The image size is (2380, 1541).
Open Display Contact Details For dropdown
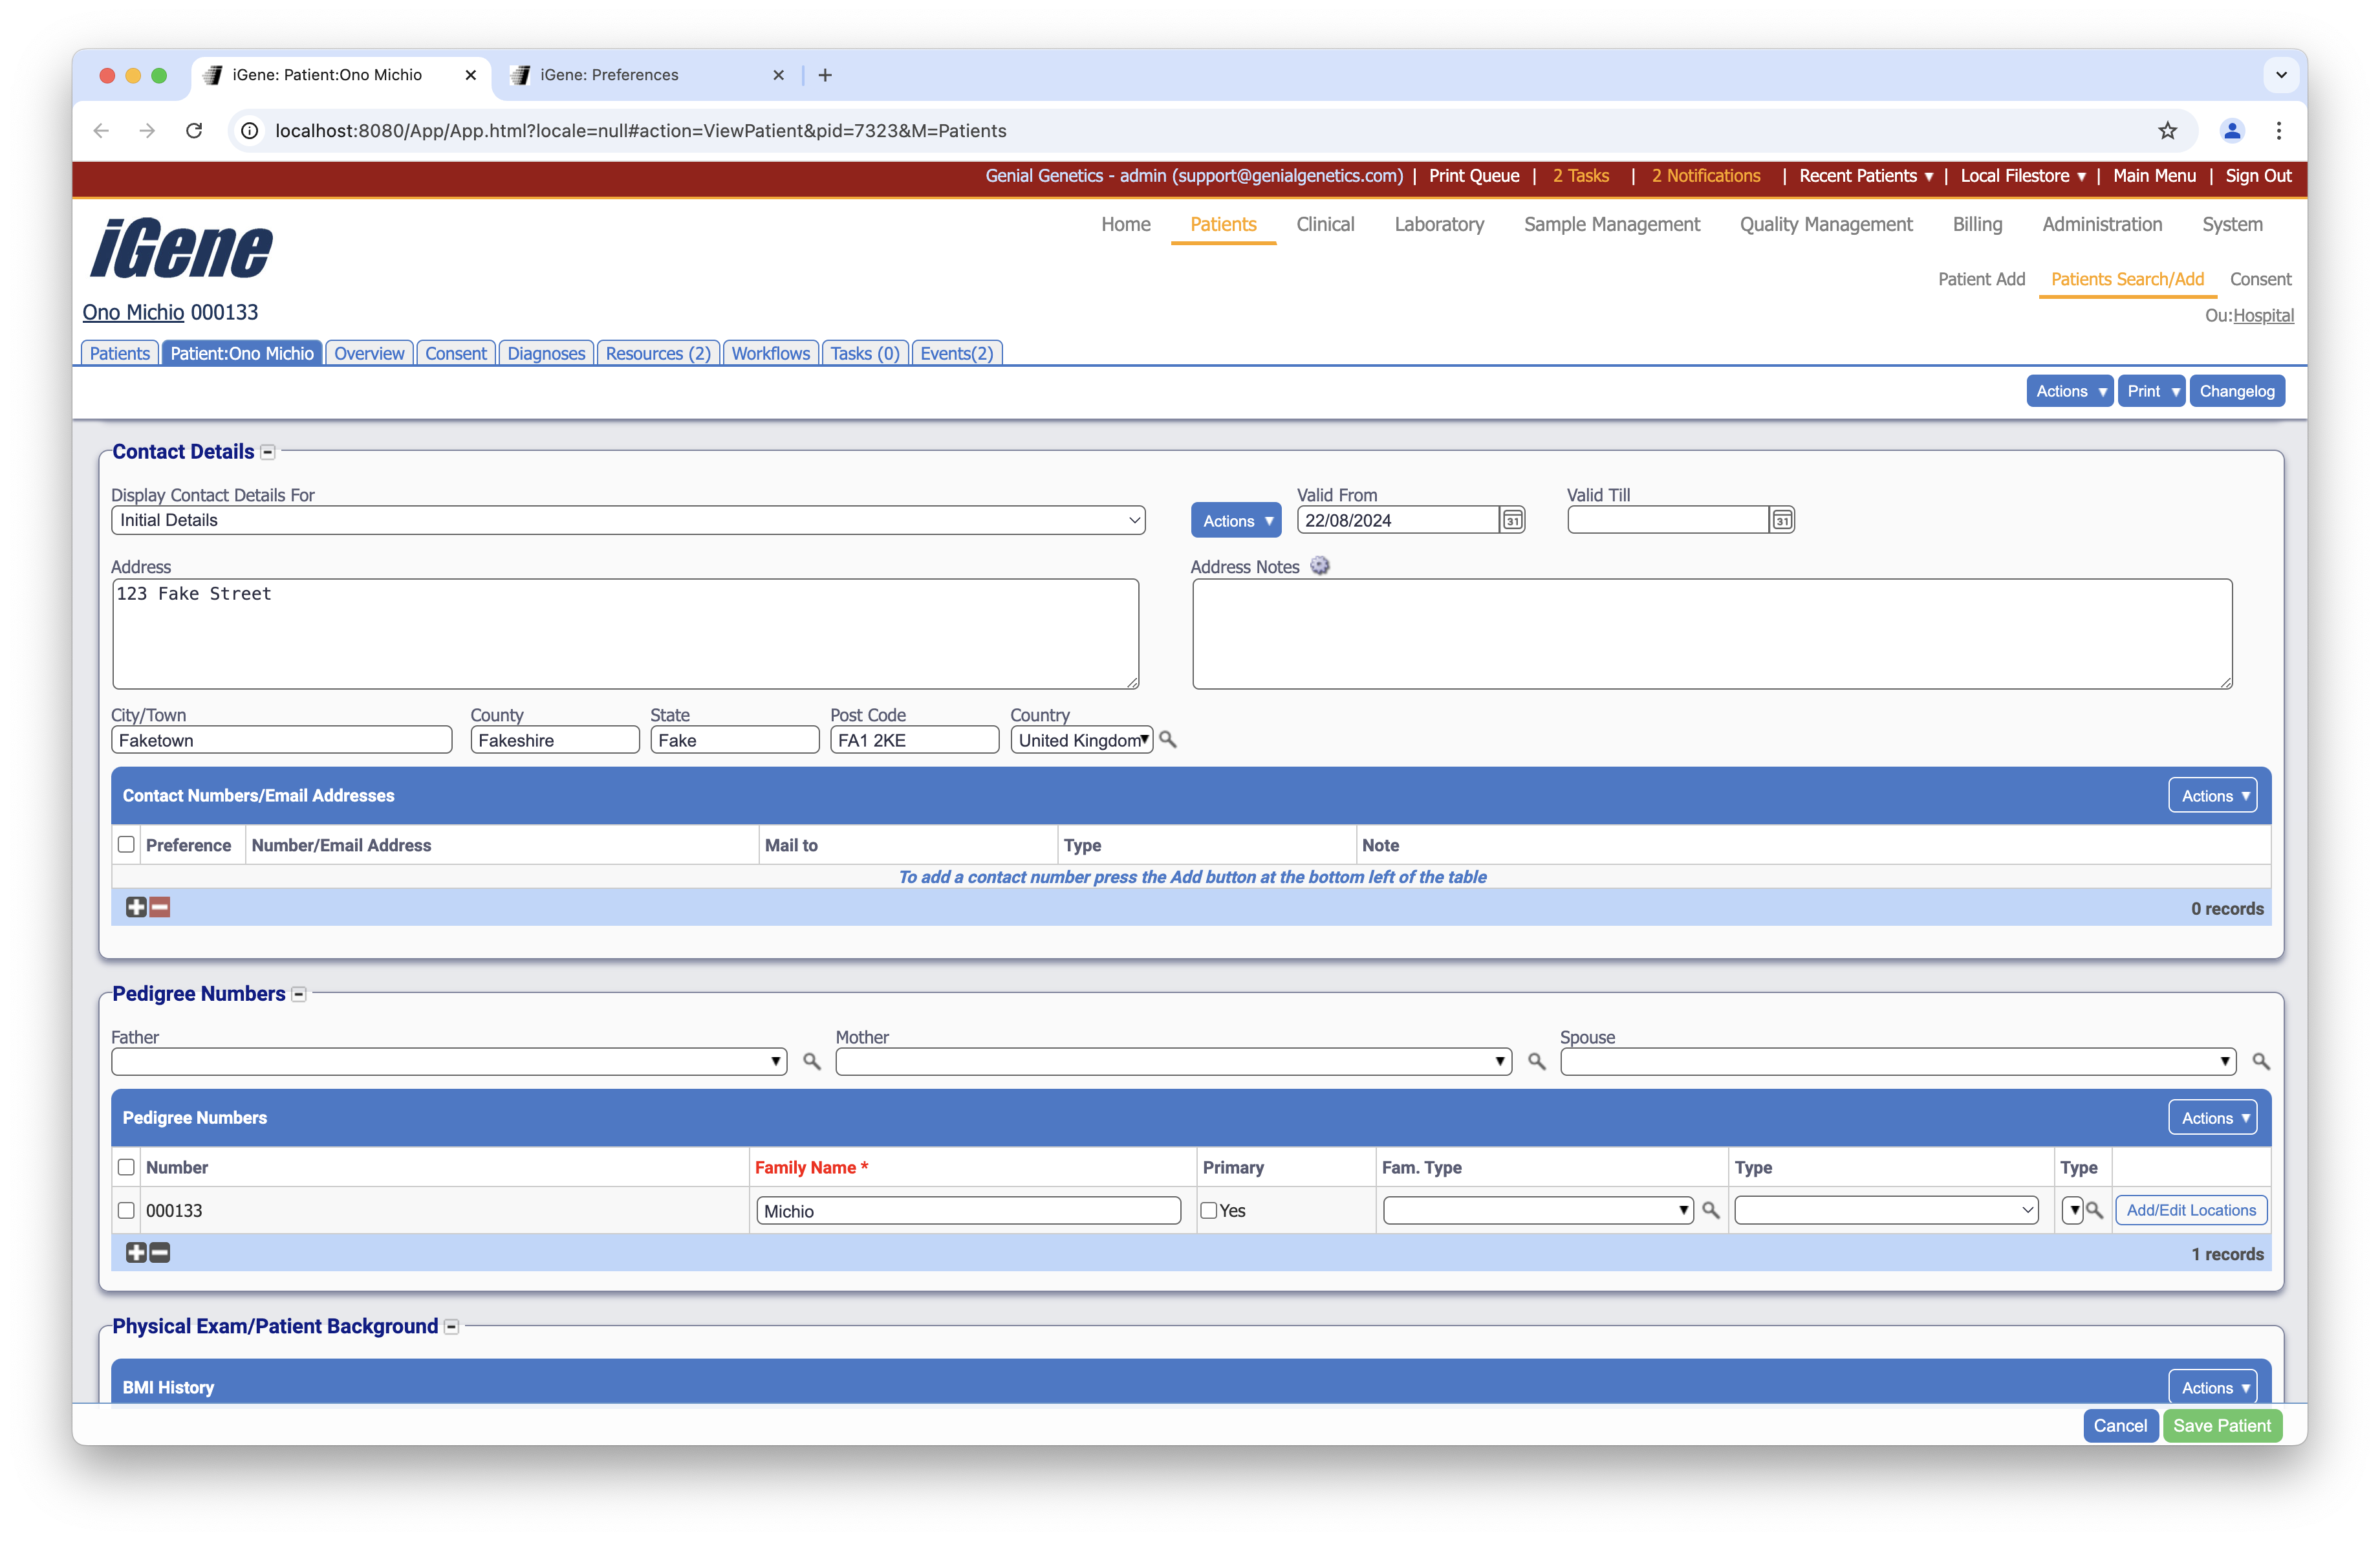coord(627,520)
